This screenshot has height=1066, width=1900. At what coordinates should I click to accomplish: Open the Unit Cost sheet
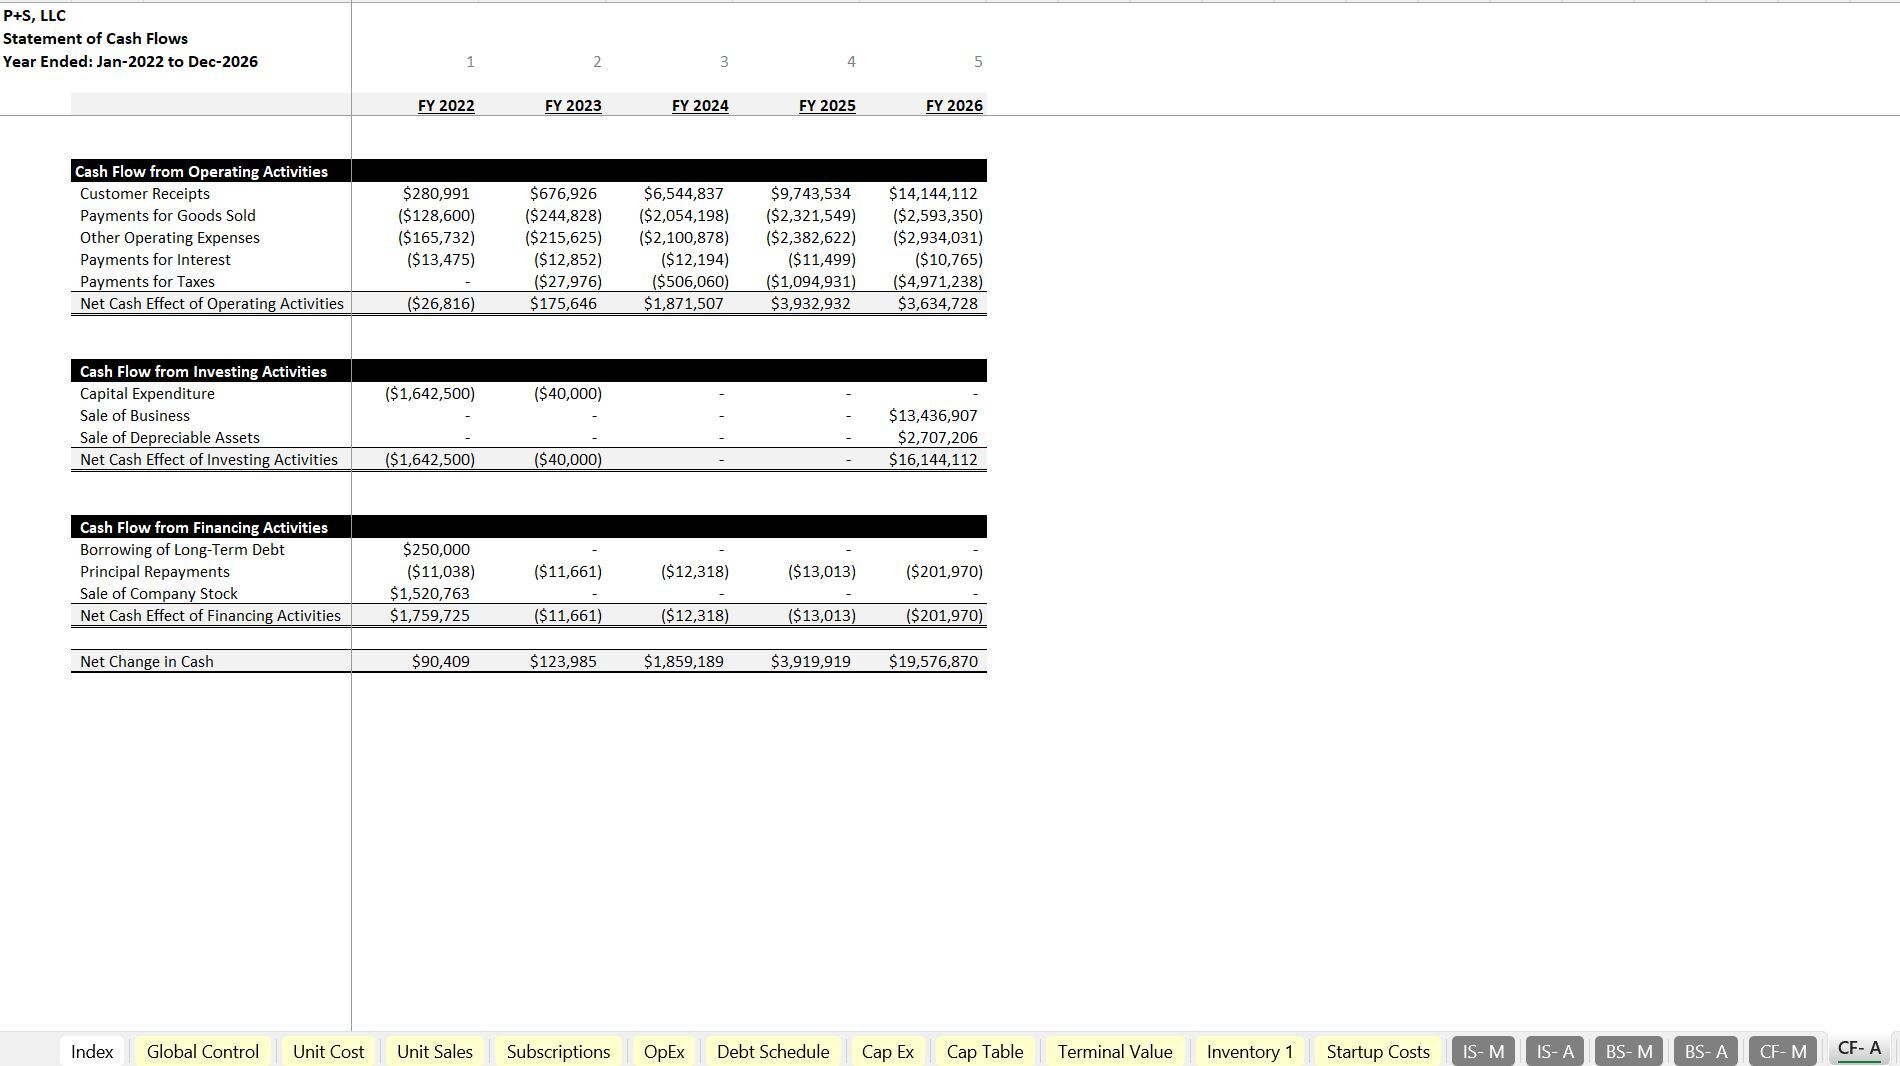pyautogui.click(x=328, y=1051)
